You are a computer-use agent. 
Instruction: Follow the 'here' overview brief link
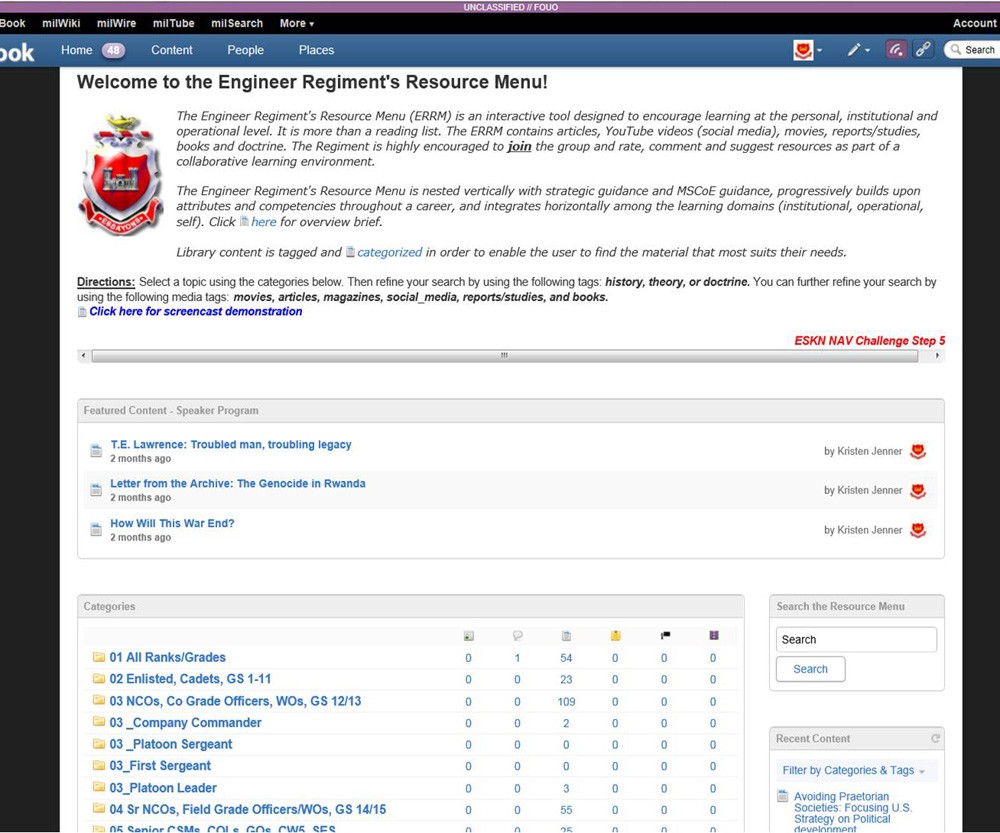click(x=263, y=222)
